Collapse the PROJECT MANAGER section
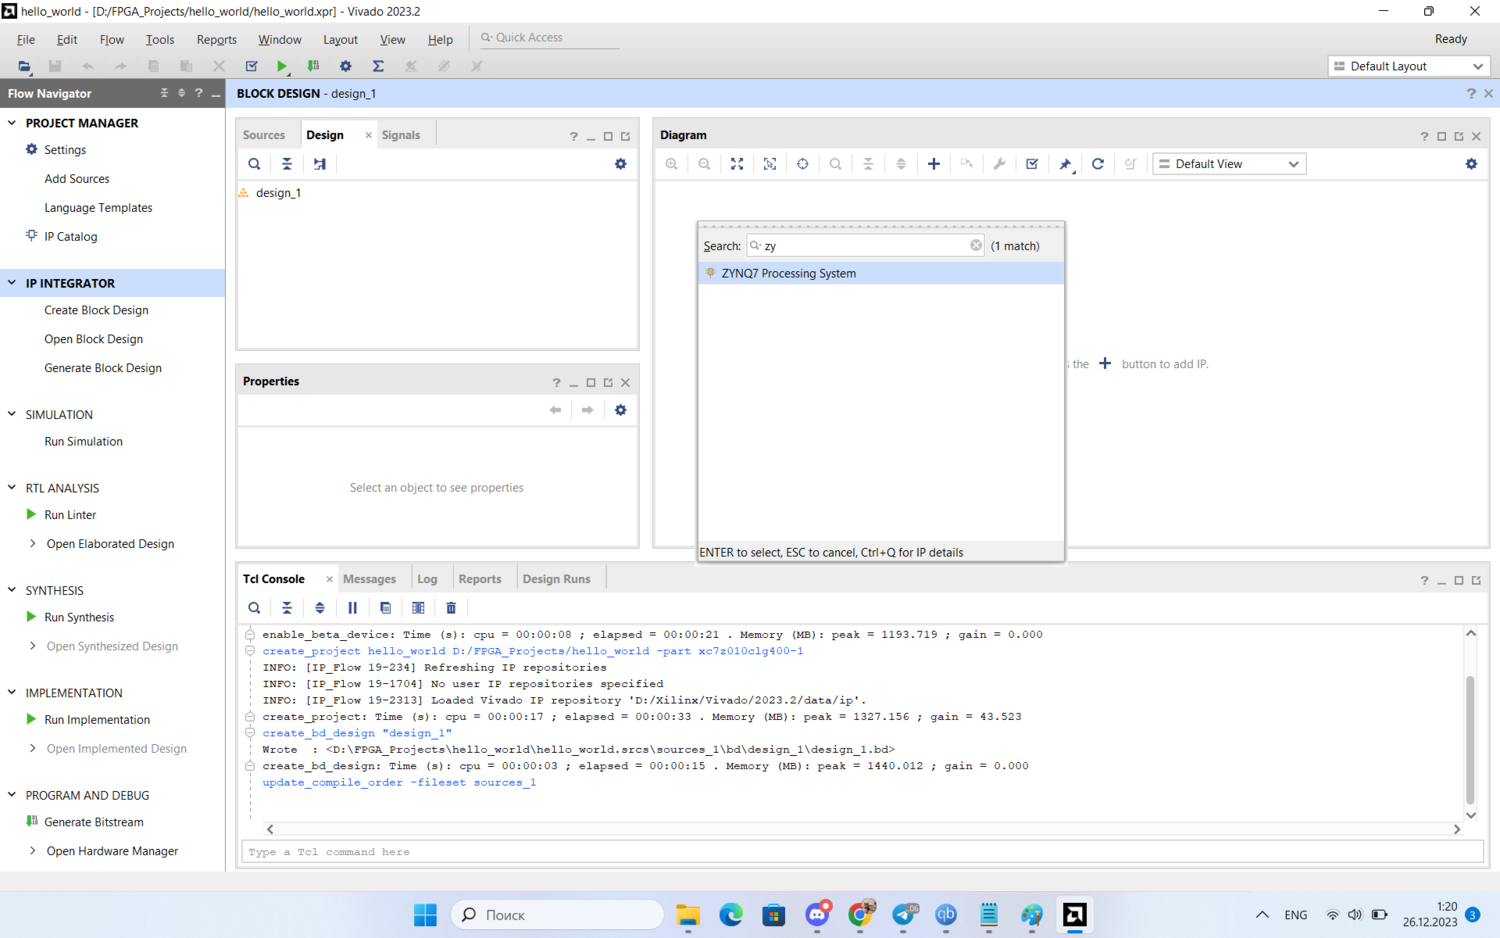 point(12,123)
